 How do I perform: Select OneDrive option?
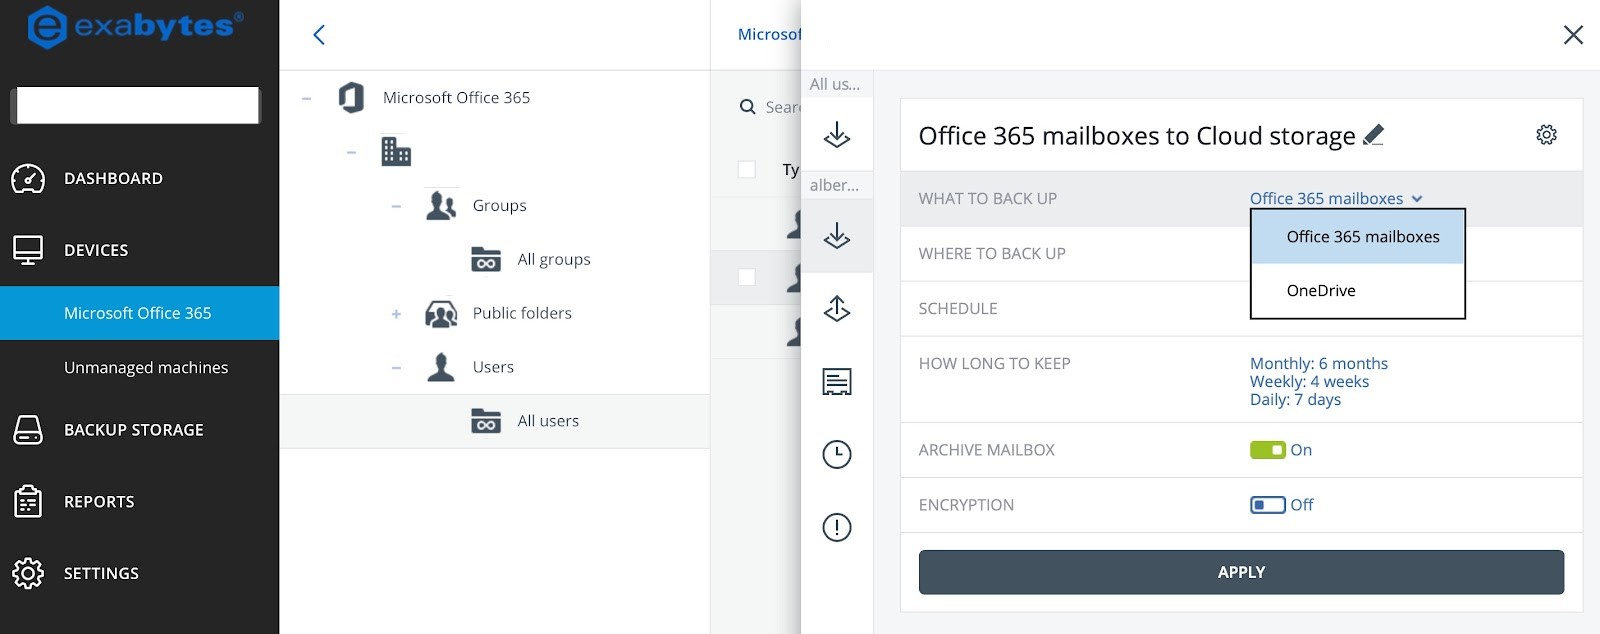1358,291
